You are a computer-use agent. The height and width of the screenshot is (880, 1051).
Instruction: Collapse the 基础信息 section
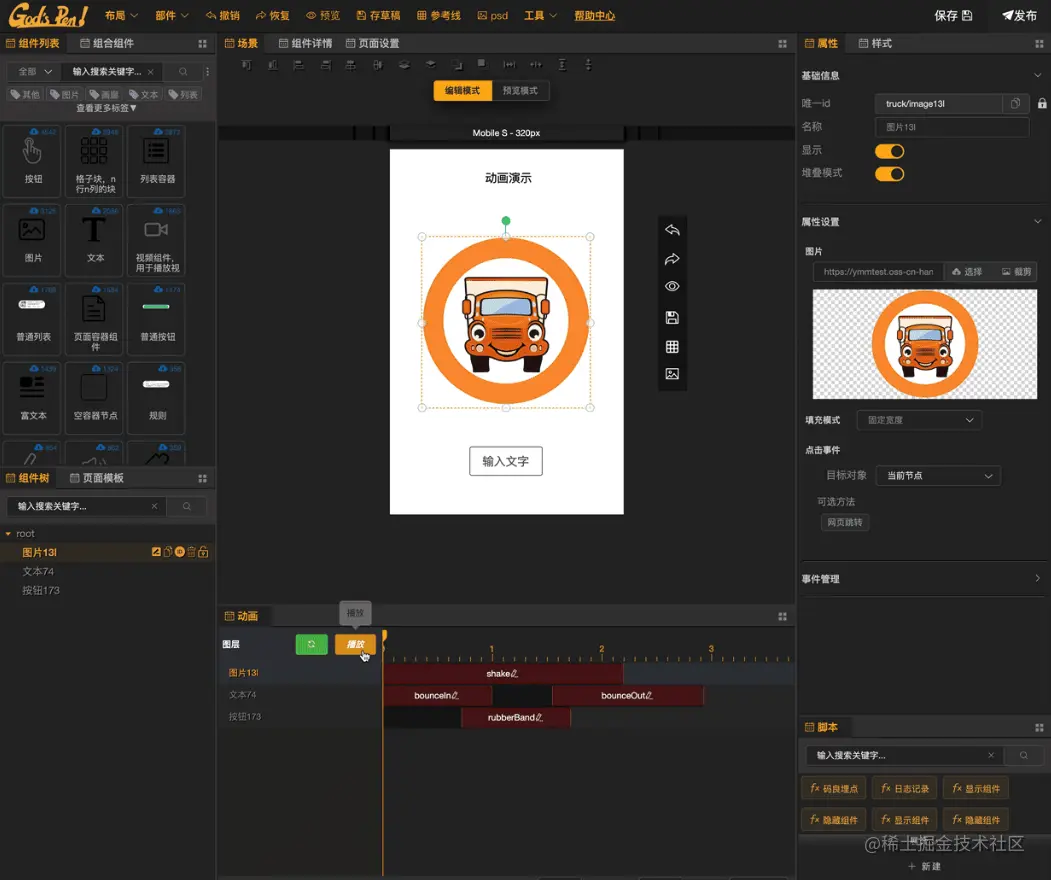(1037, 75)
